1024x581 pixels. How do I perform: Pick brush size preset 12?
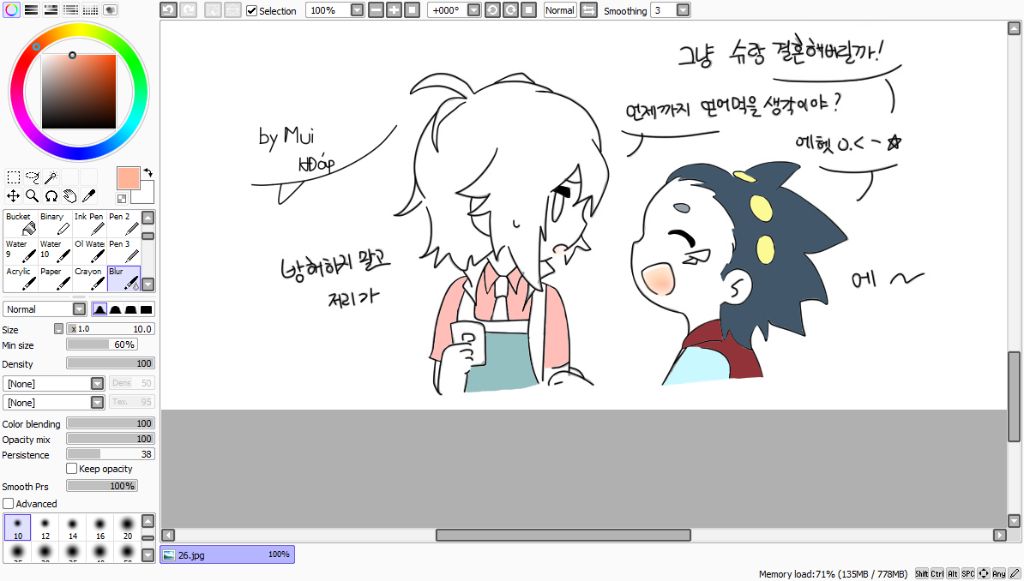point(45,527)
